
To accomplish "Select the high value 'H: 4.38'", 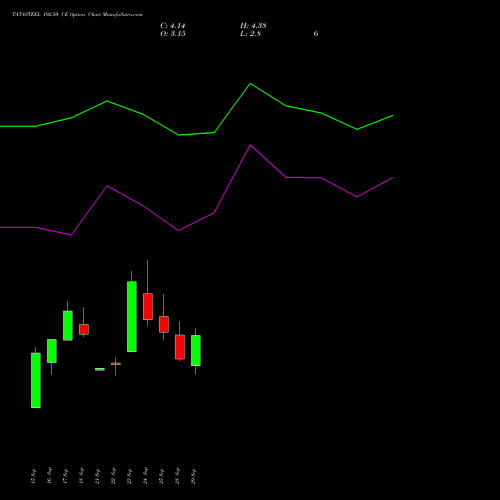I will (253, 26).
